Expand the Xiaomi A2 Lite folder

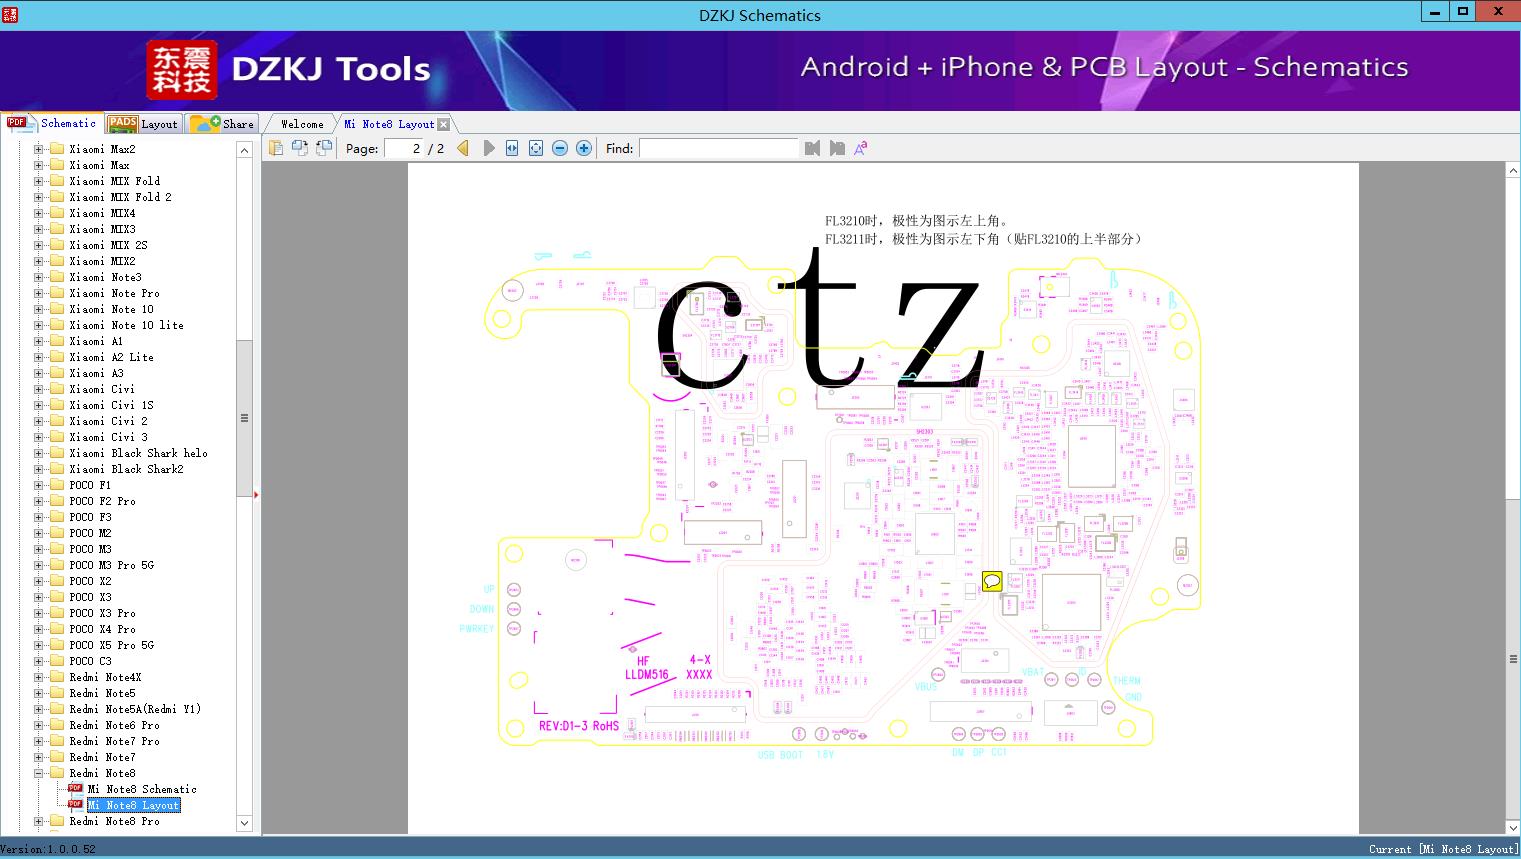pos(39,357)
